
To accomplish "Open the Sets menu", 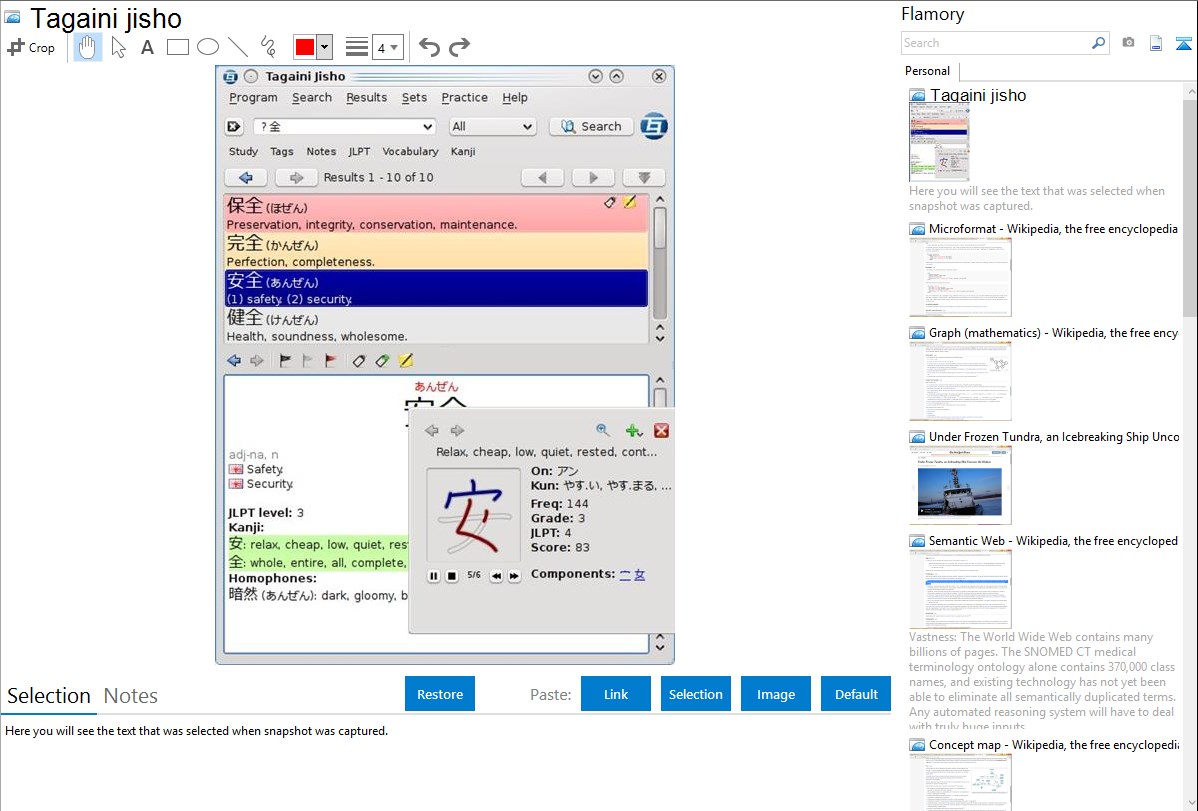I will (414, 98).
